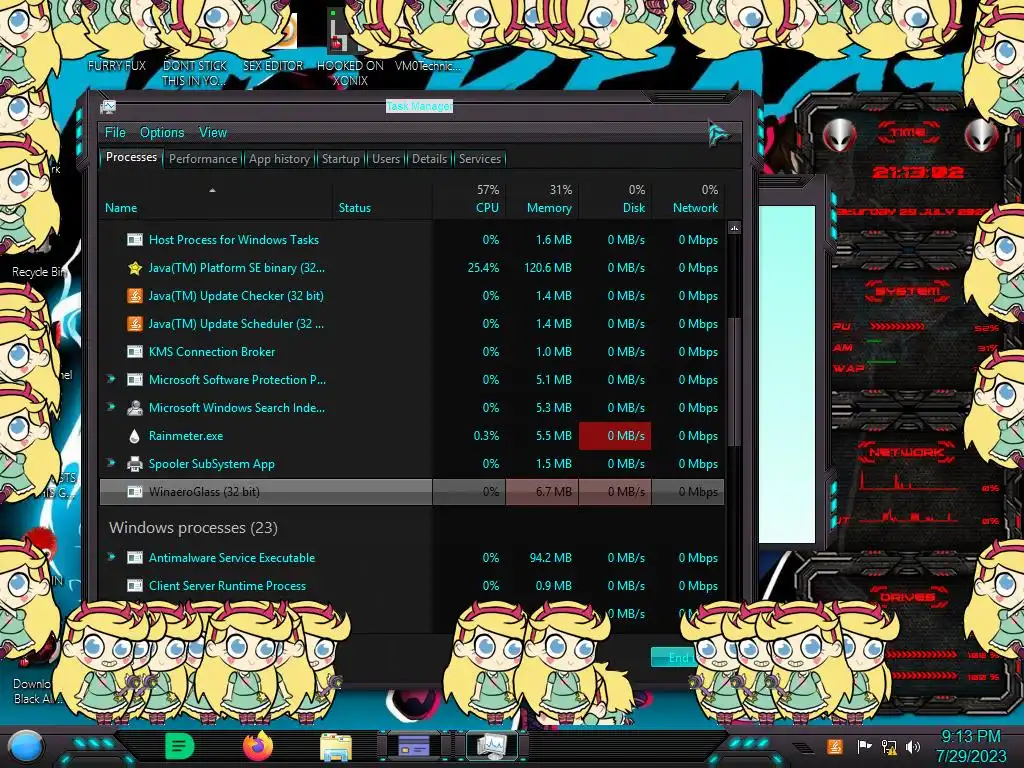Image resolution: width=1024 pixels, height=768 pixels.
Task: Expand the Microsoft Software Protection process
Action: click(111, 379)
